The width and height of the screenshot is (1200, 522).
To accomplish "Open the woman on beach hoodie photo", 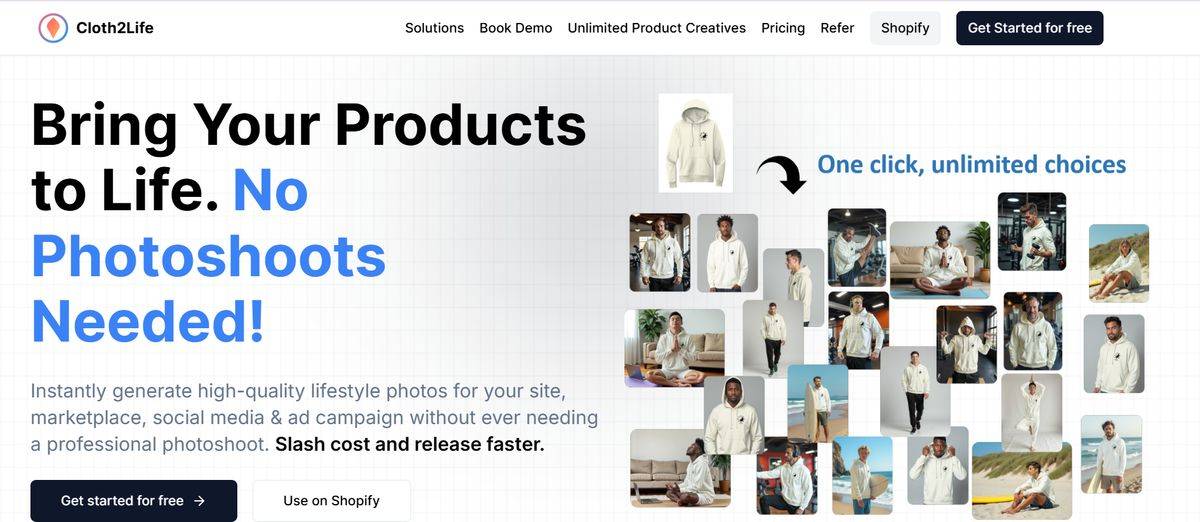I will coord(1118,263).
